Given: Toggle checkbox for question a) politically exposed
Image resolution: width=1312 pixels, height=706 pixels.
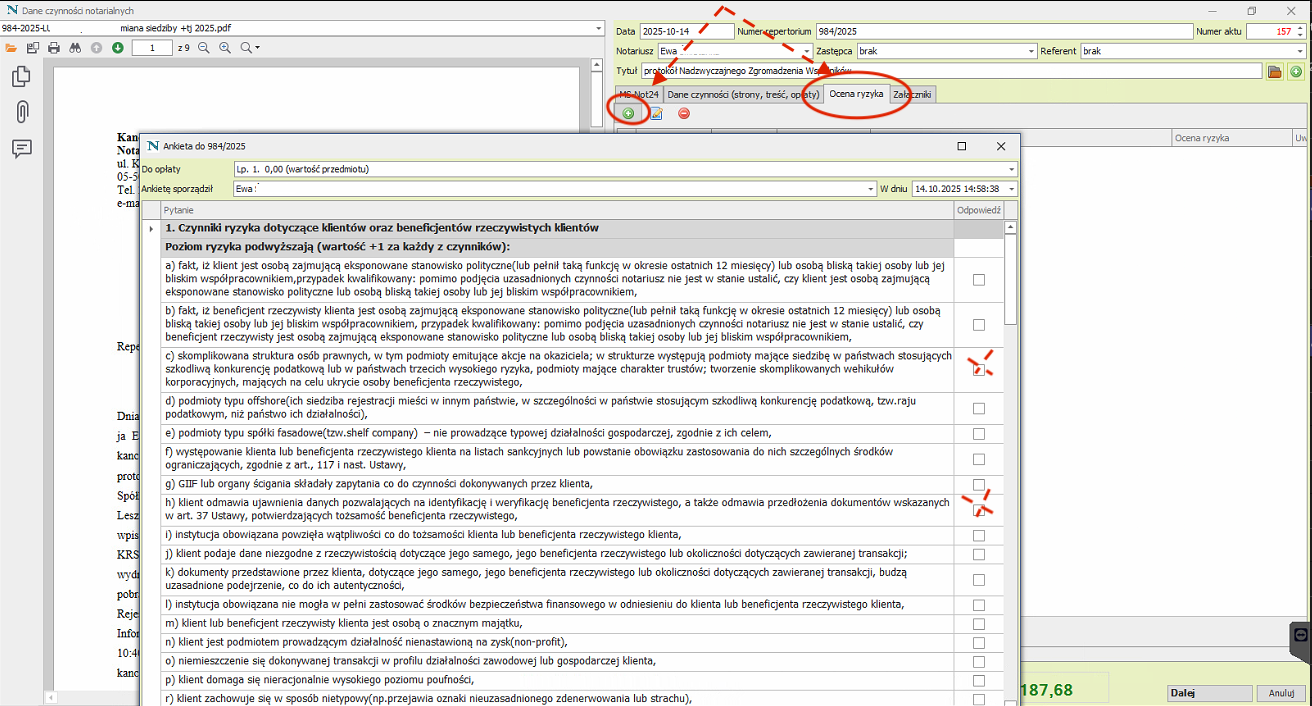Looking at the screenshot, I should 979,280.
